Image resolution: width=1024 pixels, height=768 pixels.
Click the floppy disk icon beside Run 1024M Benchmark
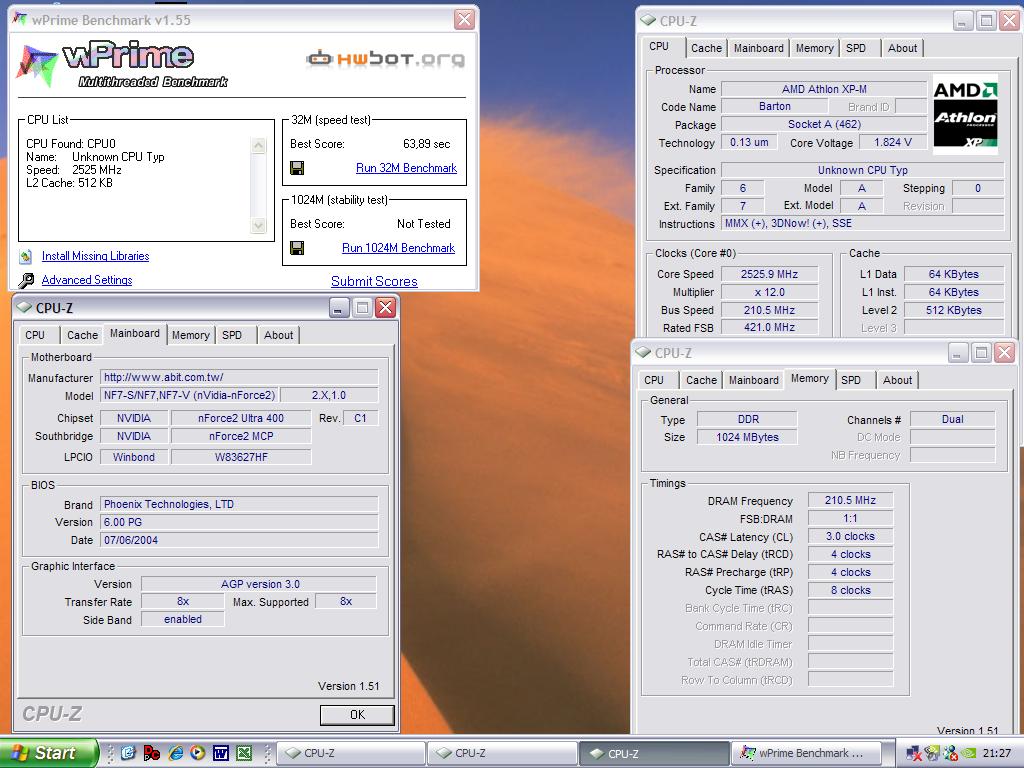click(x=296, y=248)
